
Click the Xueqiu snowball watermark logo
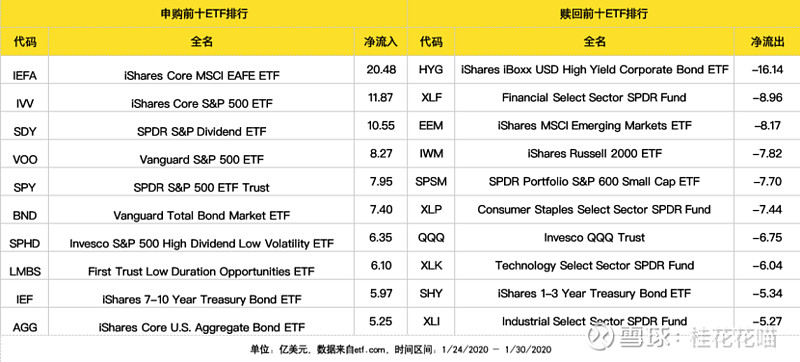click(599, 337)
